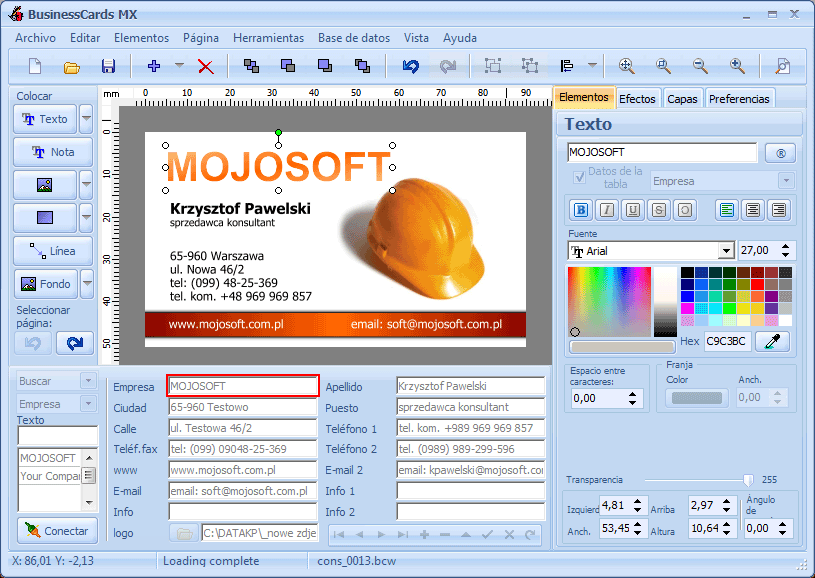The width and height of the screenshot is (815, 578).
Task: Click the ® symbol button
Action: [x=780, y=153]
